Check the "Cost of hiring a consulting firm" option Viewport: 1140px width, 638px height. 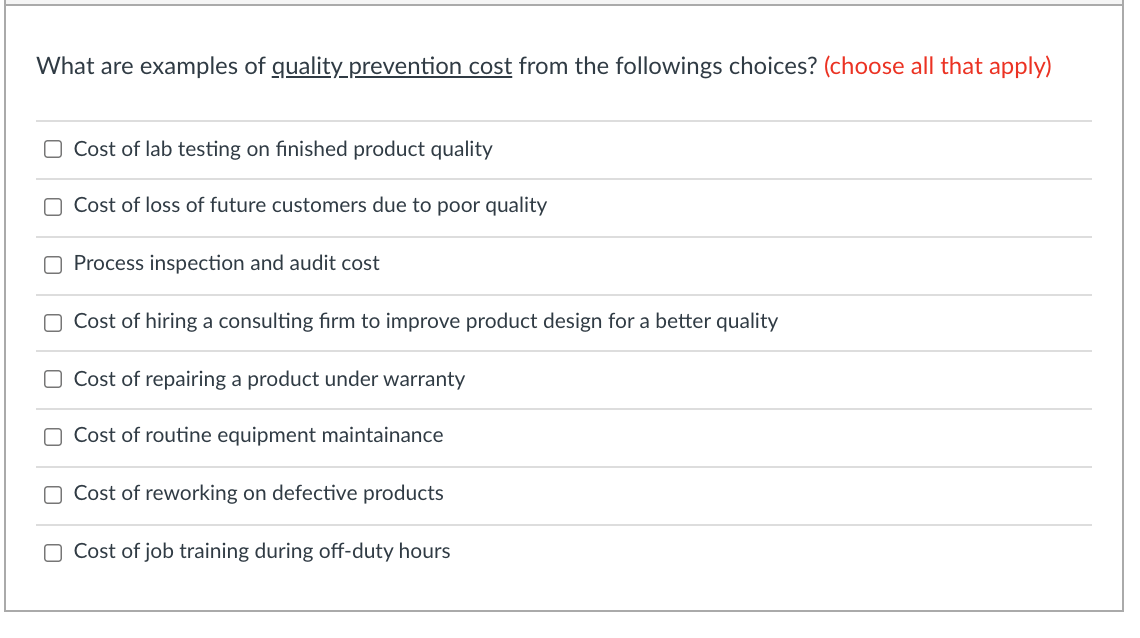click(53, 322)
